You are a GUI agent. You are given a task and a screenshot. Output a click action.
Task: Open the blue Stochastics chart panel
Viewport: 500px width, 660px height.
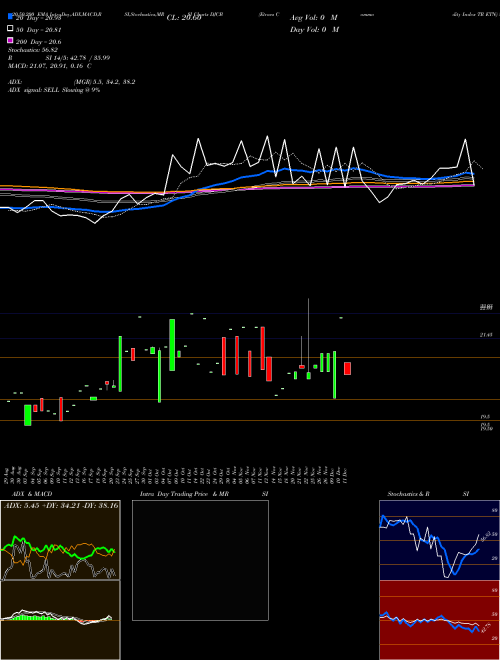click(x=439, y=540)
